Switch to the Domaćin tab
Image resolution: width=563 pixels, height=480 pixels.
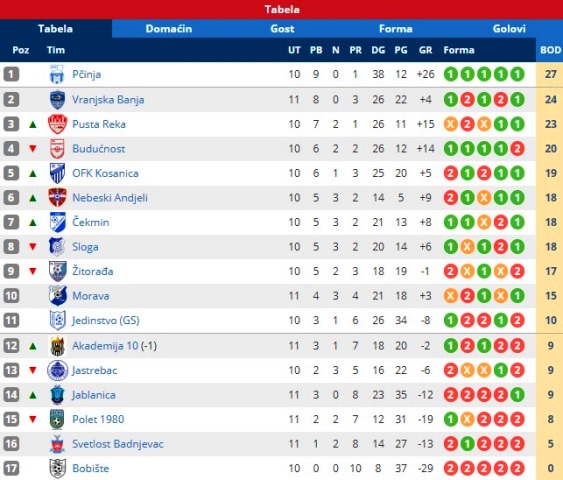(169, 29)
